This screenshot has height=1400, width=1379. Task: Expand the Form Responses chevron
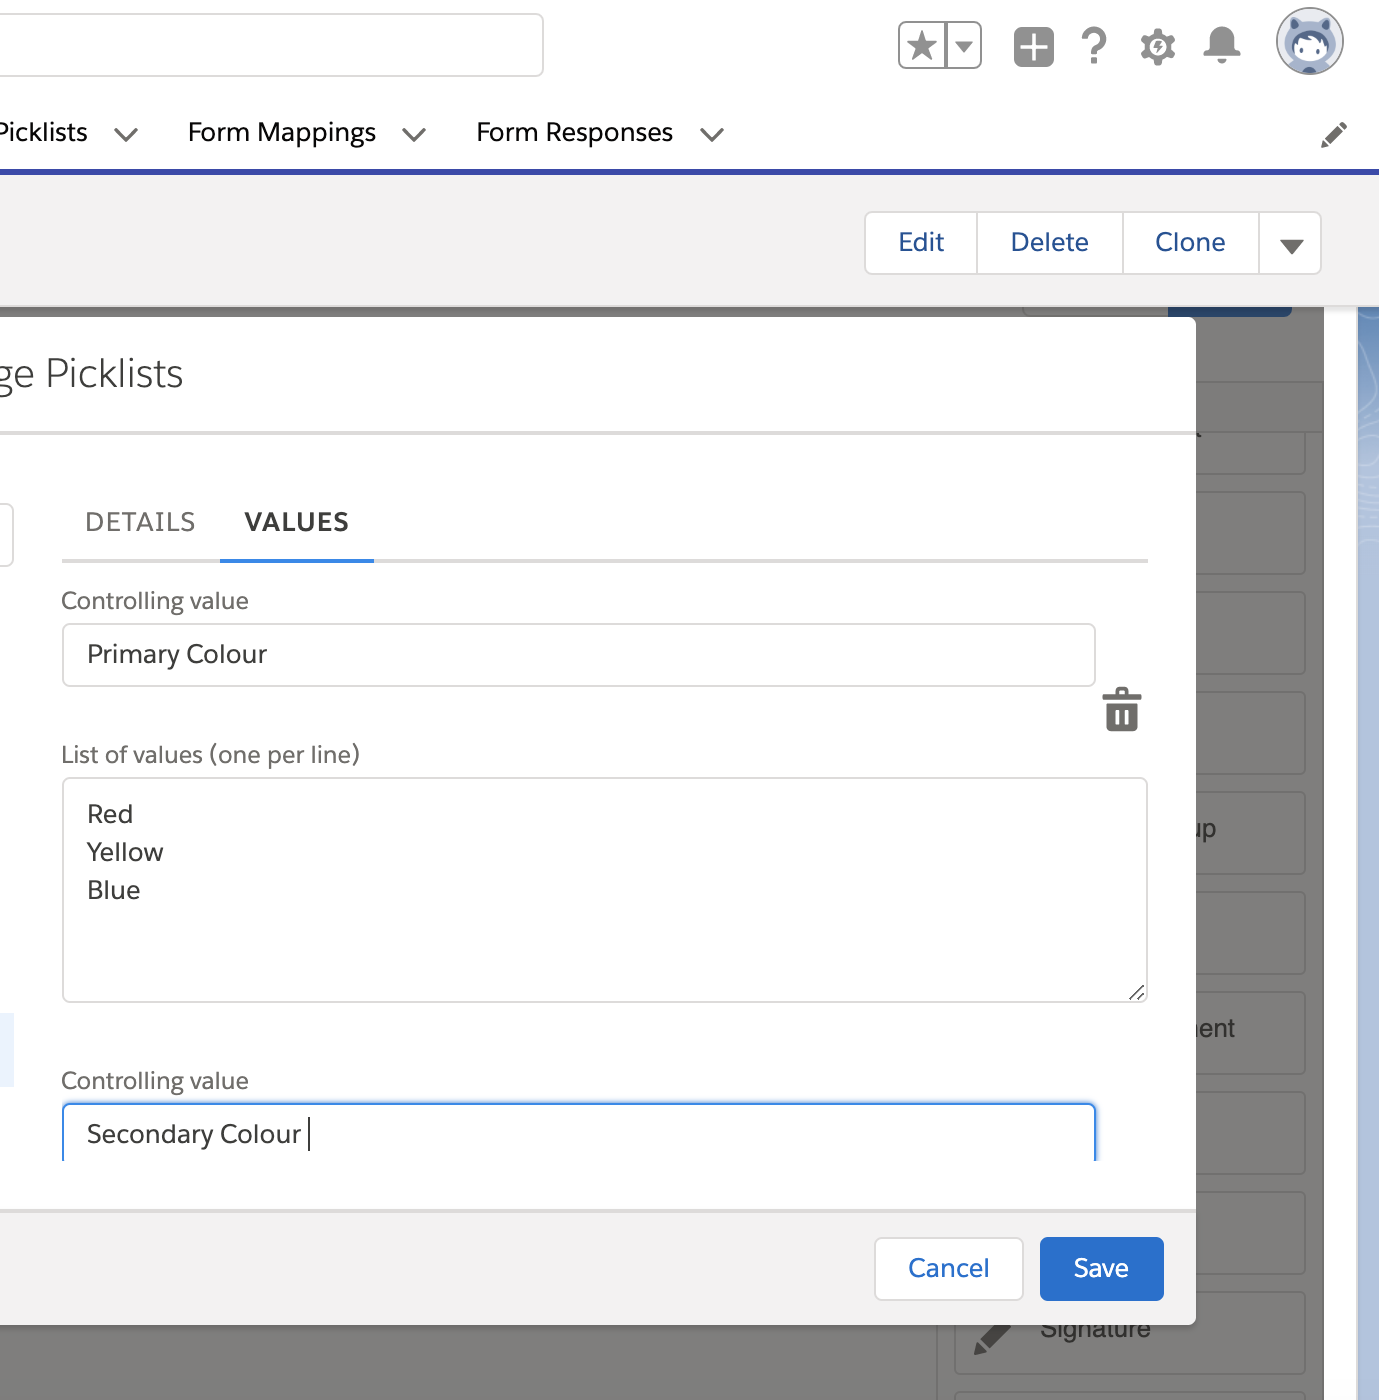pyautogui.click(x=711, y=134)
